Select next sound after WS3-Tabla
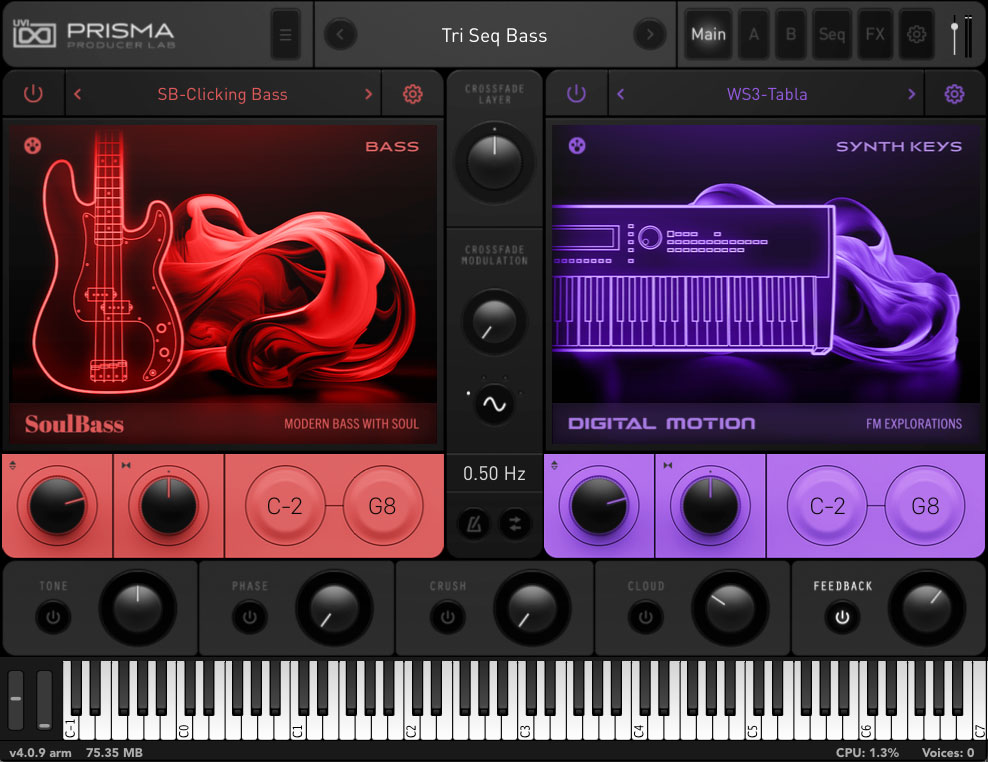 [x=911, y=94]
